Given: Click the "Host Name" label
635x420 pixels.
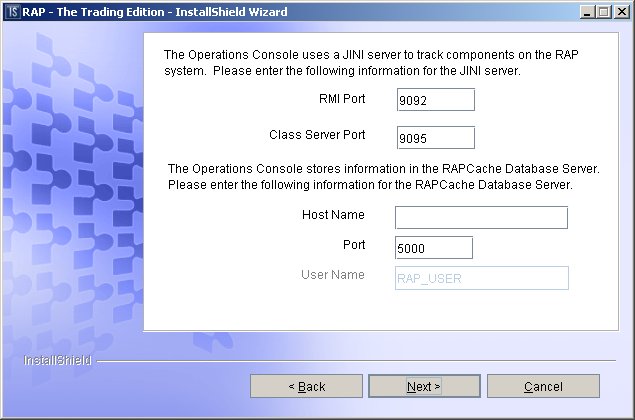Looking at the screenshot, I should click(333, 215).
